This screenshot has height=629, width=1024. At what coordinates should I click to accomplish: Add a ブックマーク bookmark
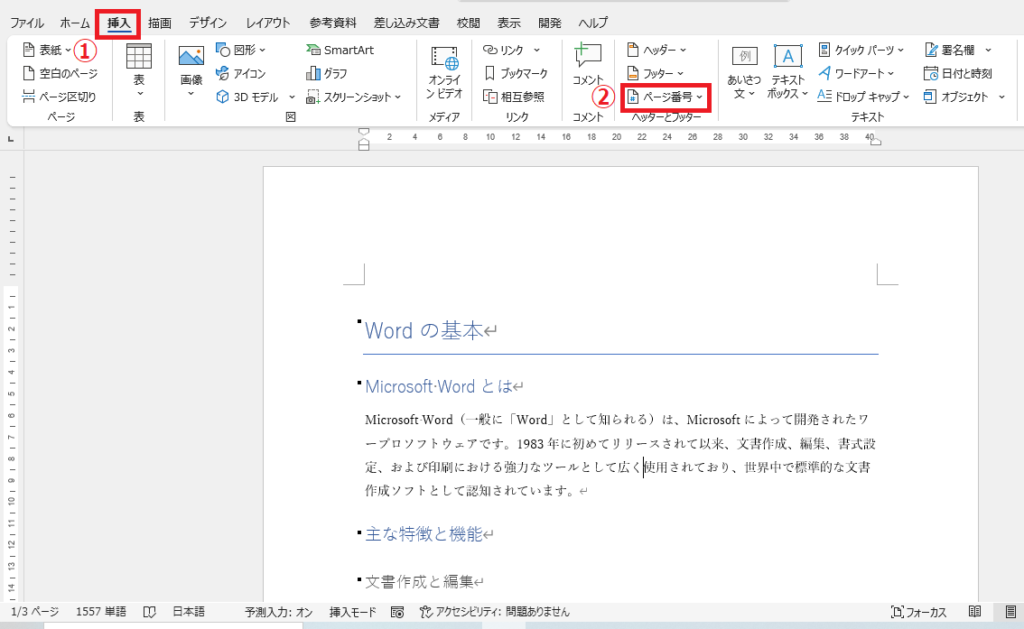515,73
